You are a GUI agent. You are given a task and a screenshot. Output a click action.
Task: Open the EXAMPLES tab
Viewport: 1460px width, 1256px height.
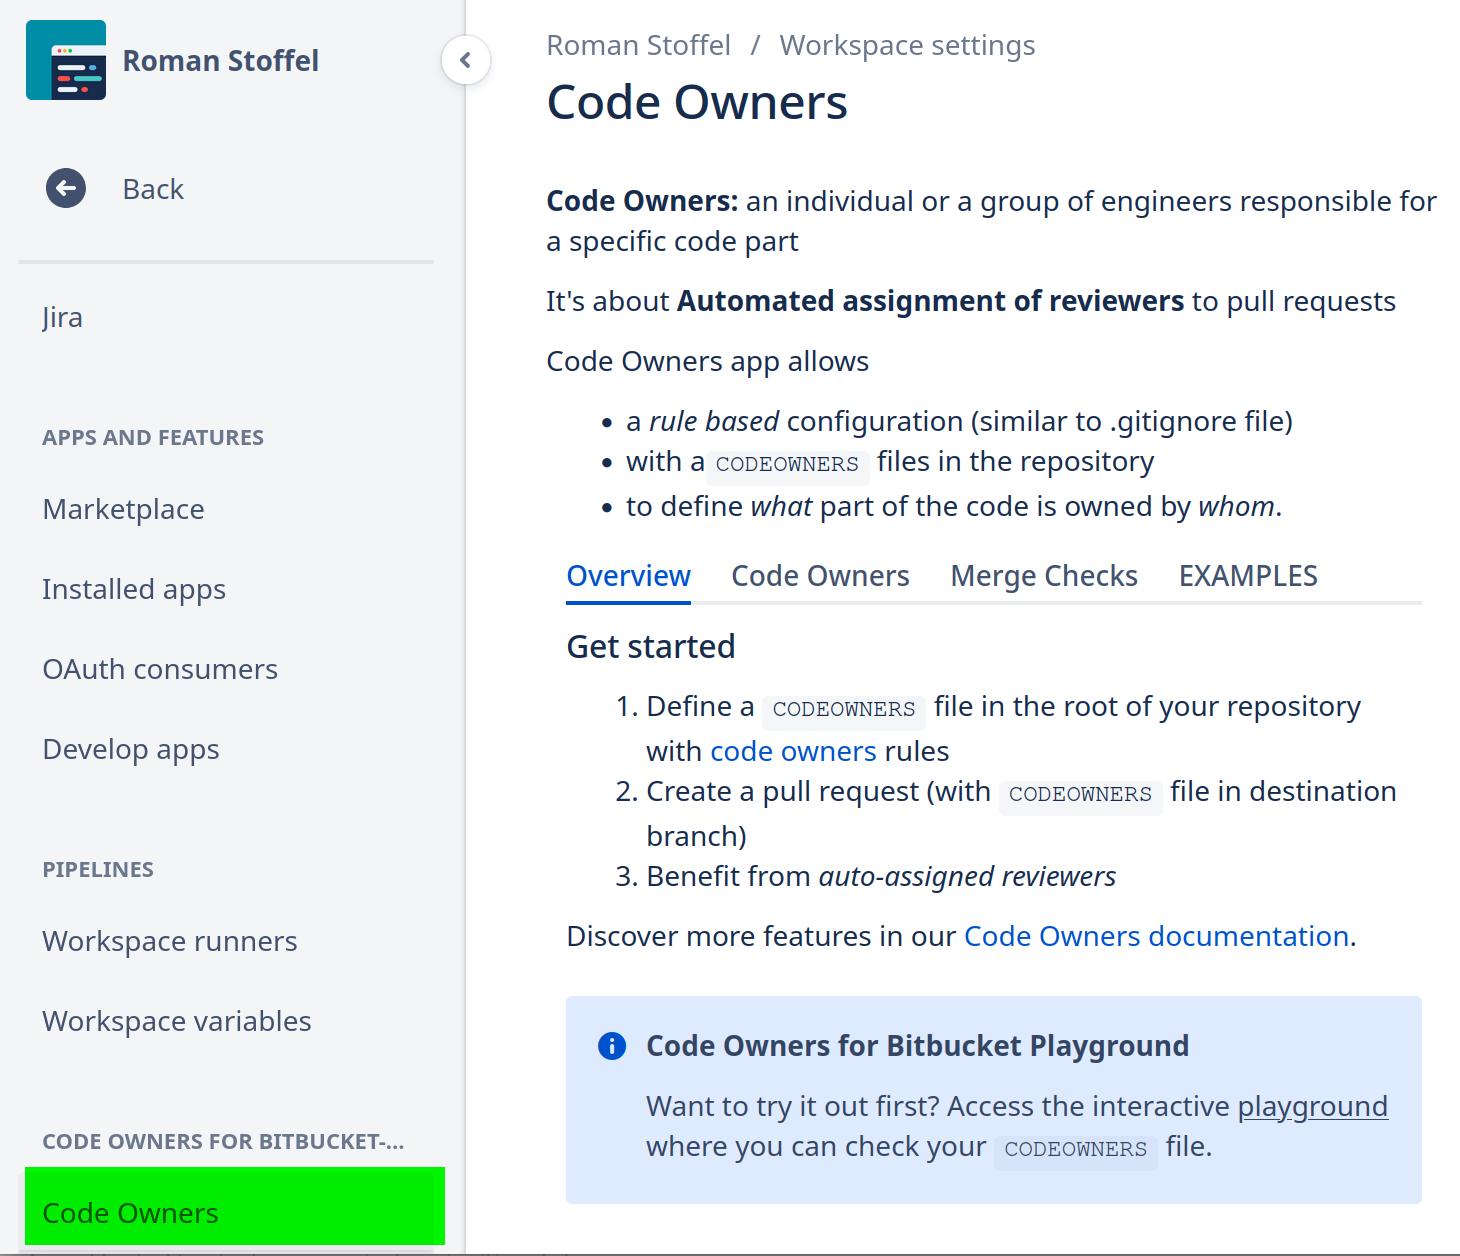[x=1248, y=576]
